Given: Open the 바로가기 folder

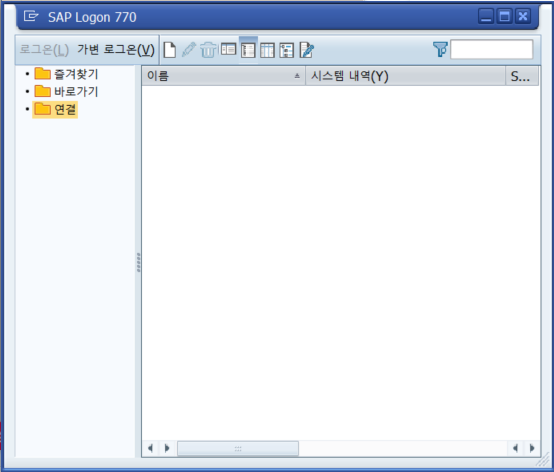Looking at the screenshot, I should 66,92.
